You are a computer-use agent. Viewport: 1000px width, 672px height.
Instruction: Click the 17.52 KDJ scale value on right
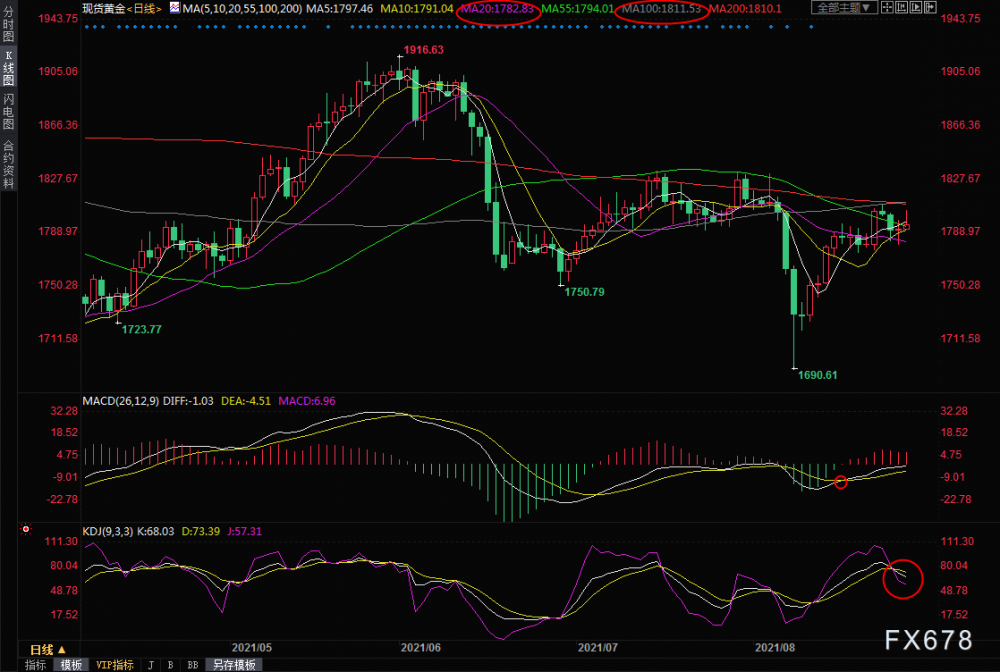[954, 615]
